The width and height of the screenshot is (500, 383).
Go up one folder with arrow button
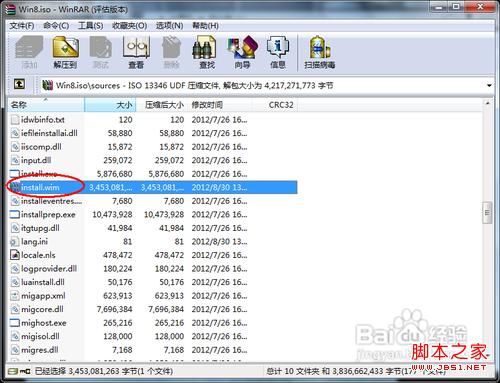click(19, 84)
